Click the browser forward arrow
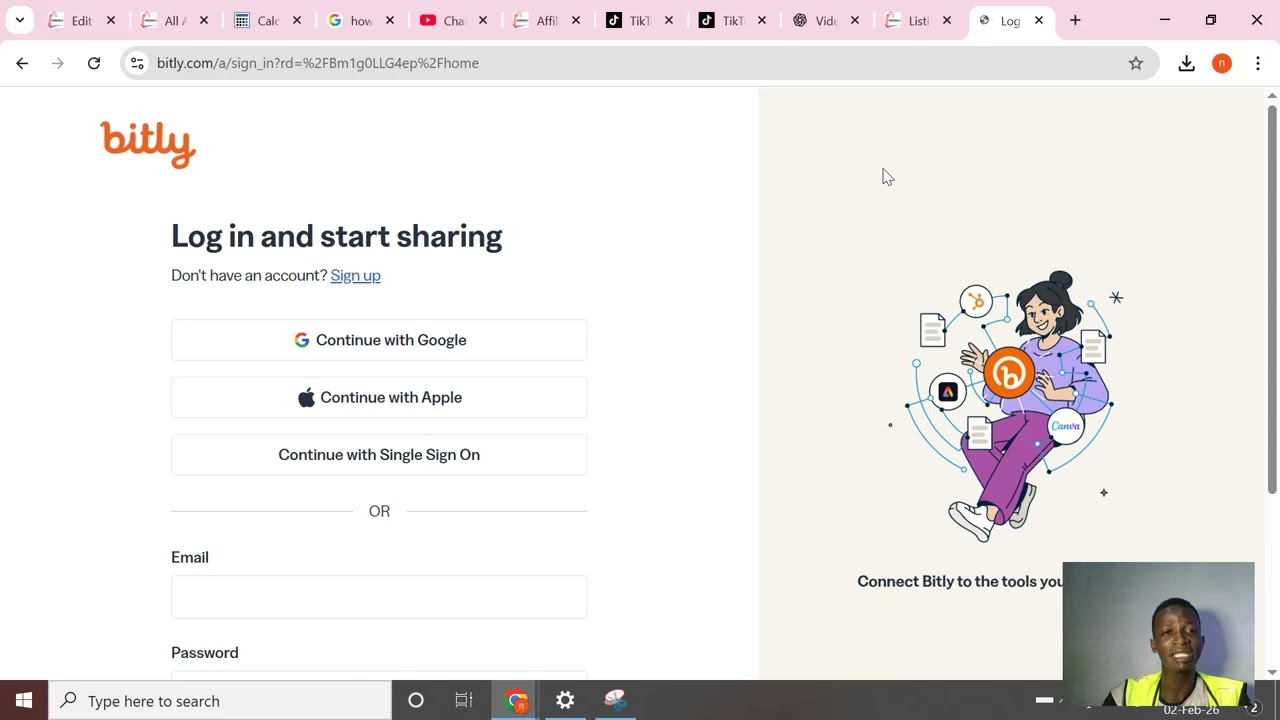This screenshot has height=720, width=1280. point(58,63)
